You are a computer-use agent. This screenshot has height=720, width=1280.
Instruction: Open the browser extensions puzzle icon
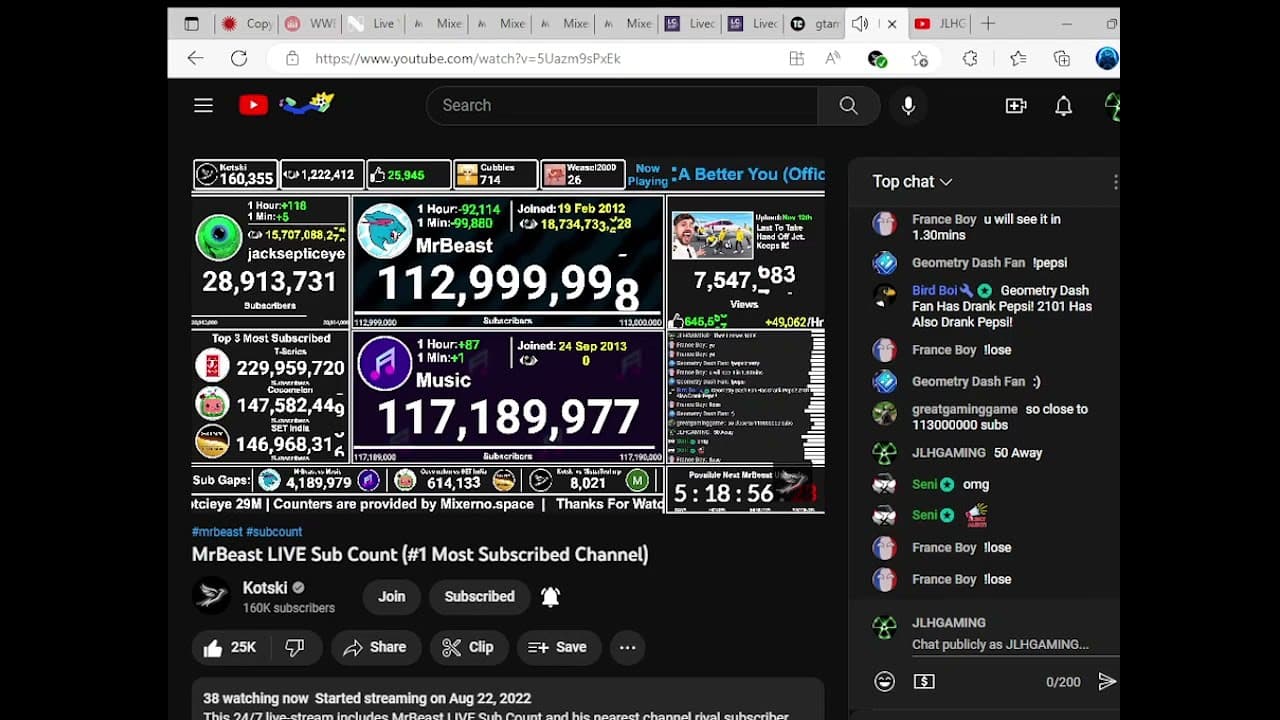[969, 58]
